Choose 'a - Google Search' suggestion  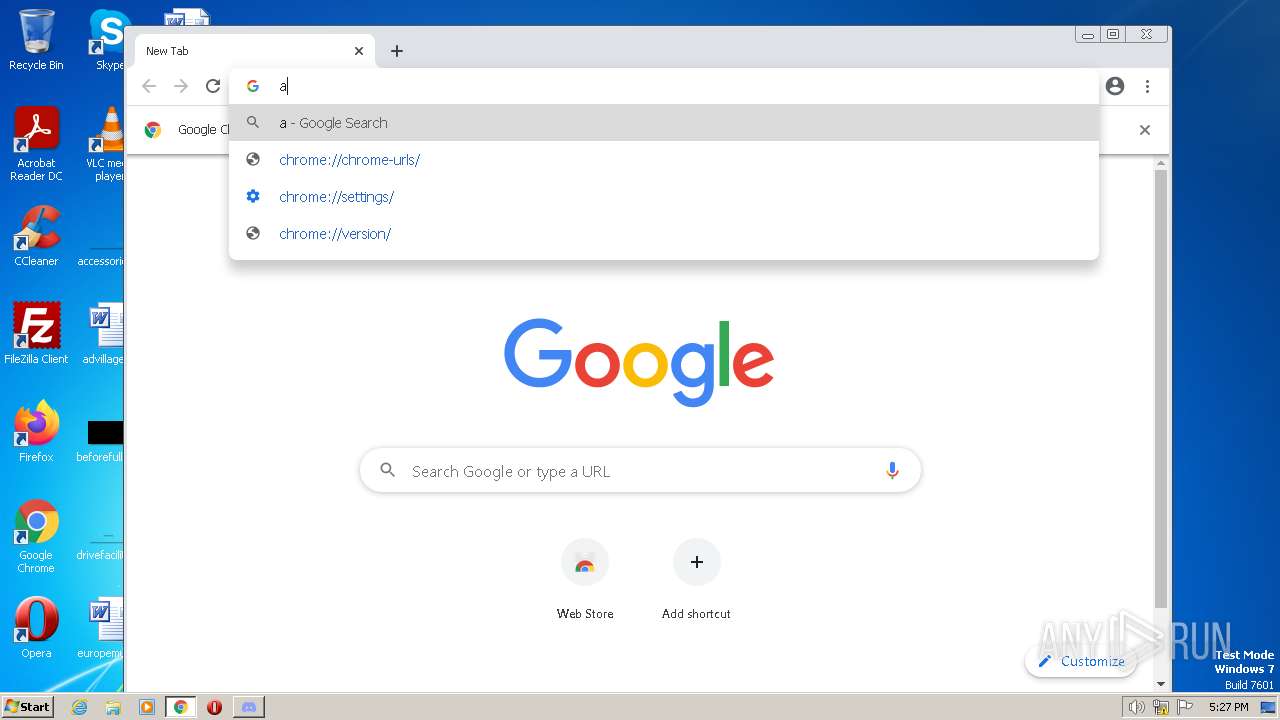(x=664, y=123)
